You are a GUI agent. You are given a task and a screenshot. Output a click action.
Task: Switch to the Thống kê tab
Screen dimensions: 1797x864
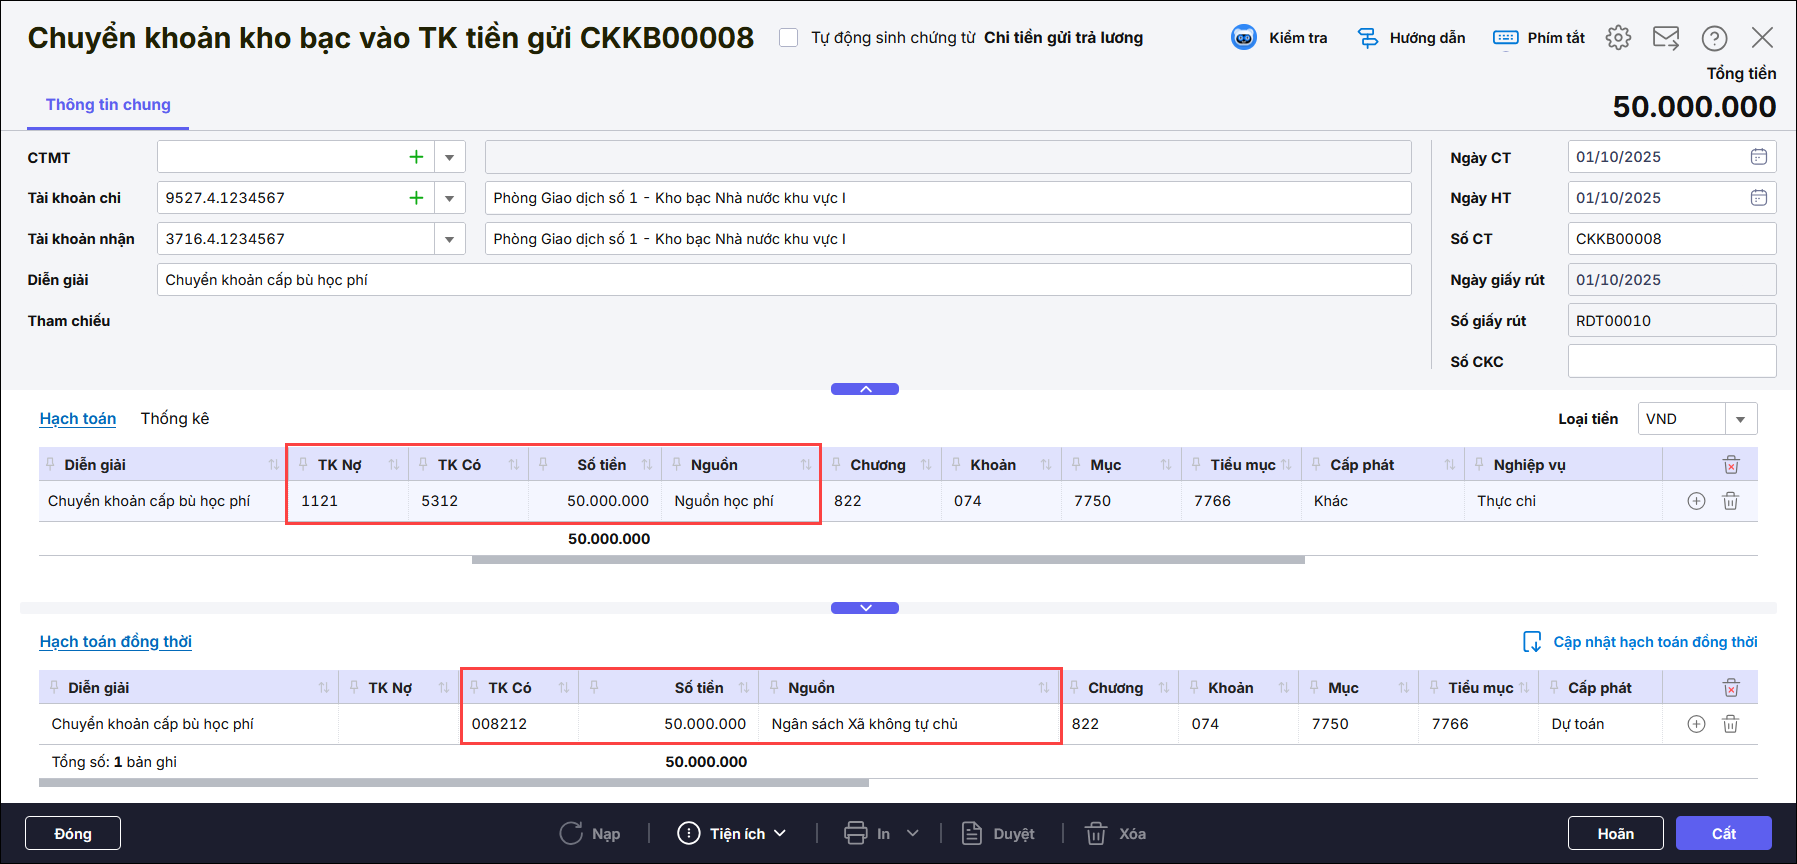[x=175, y=419]
